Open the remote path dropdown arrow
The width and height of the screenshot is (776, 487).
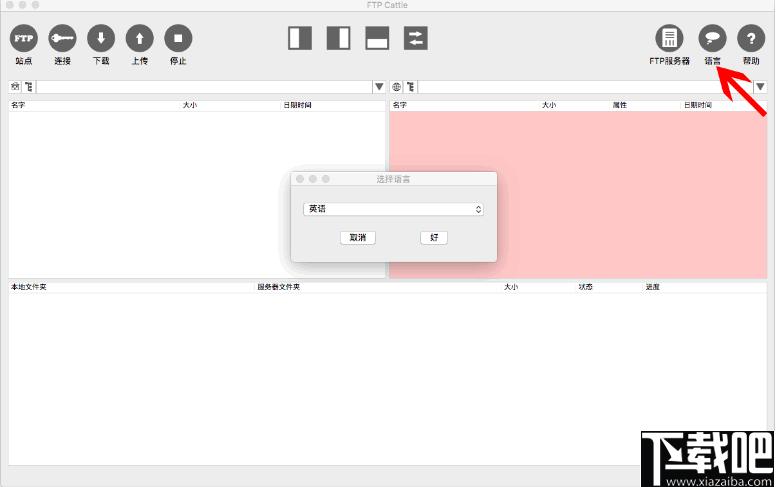[760, 87]
